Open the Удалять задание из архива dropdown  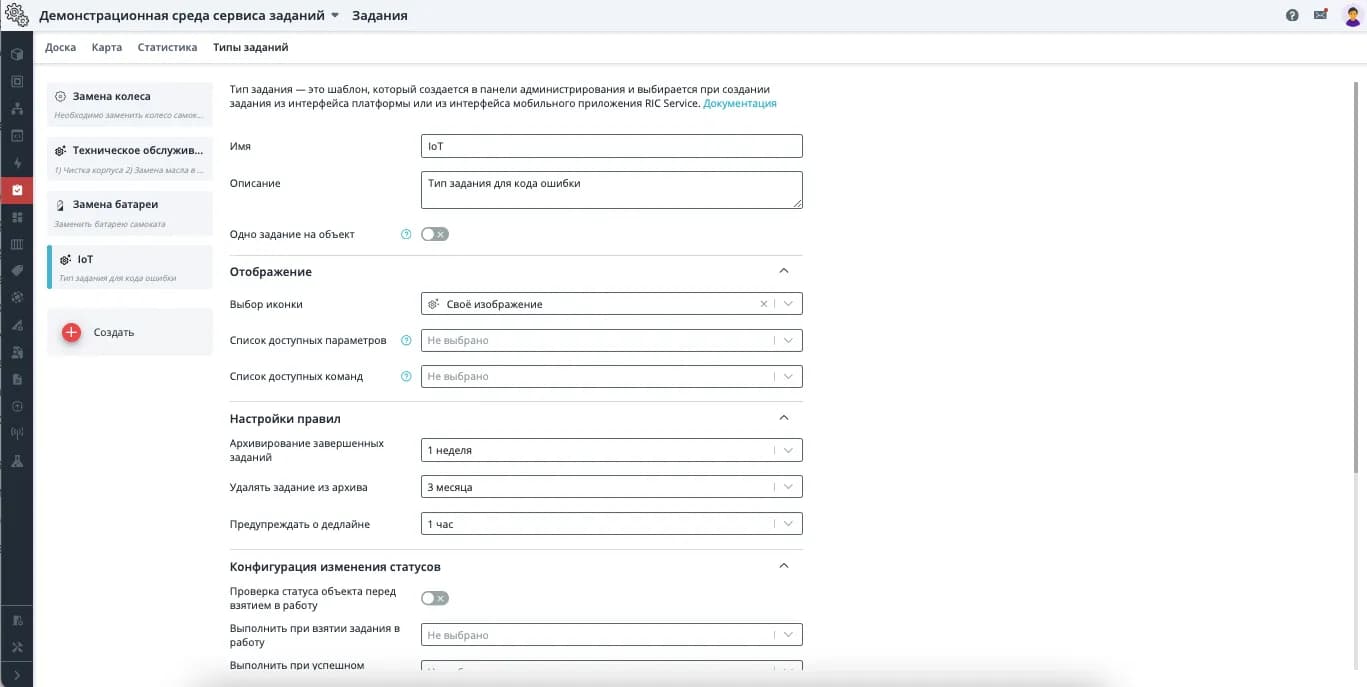point(612,487)
